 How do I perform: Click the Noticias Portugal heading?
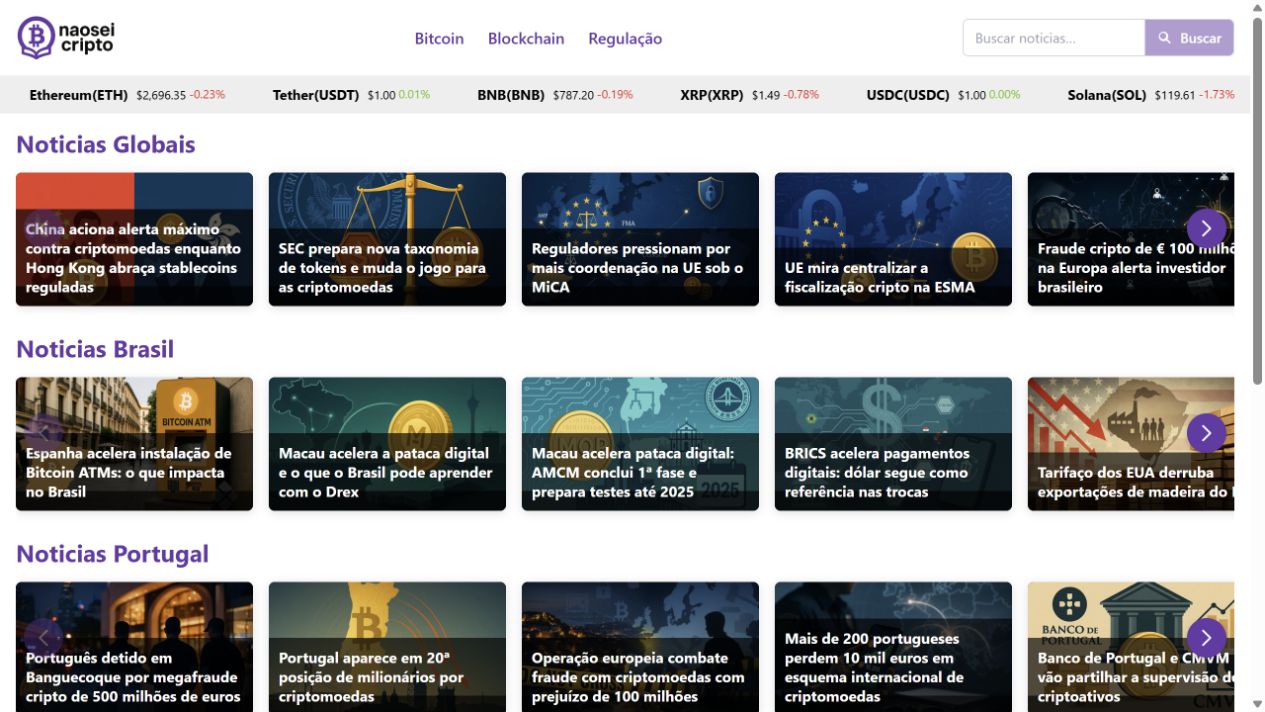pos(112,554)
